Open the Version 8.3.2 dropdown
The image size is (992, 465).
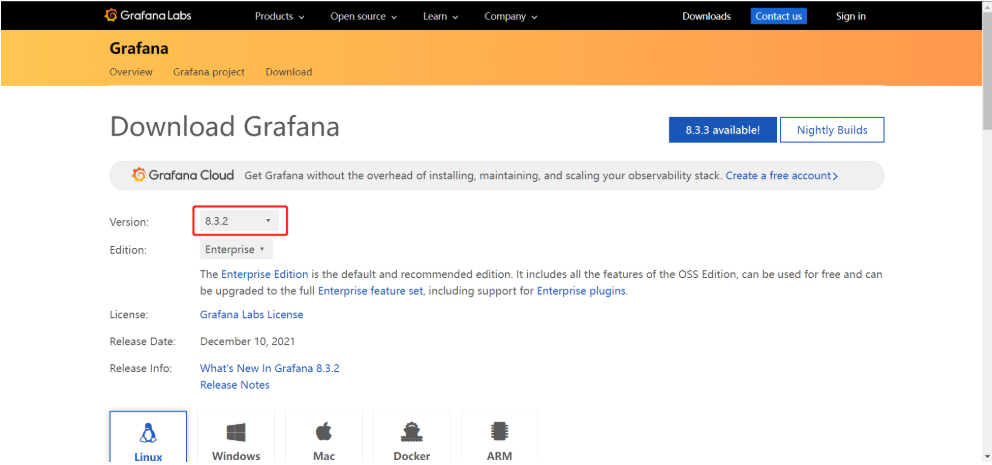tap(239, 220)
